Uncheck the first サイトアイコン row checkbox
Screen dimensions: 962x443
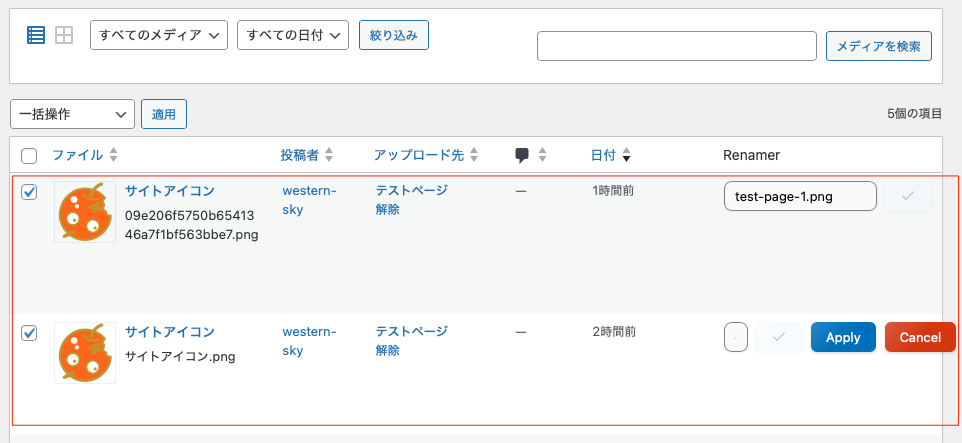29,192
